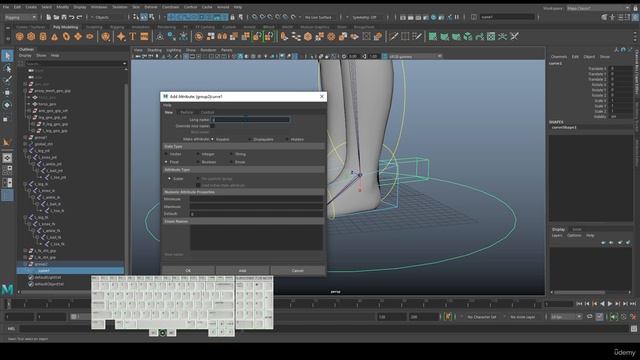Click Cancel in Add Attribute dialog
Viewport: 640px width, 360px height.
click(298, 271)
